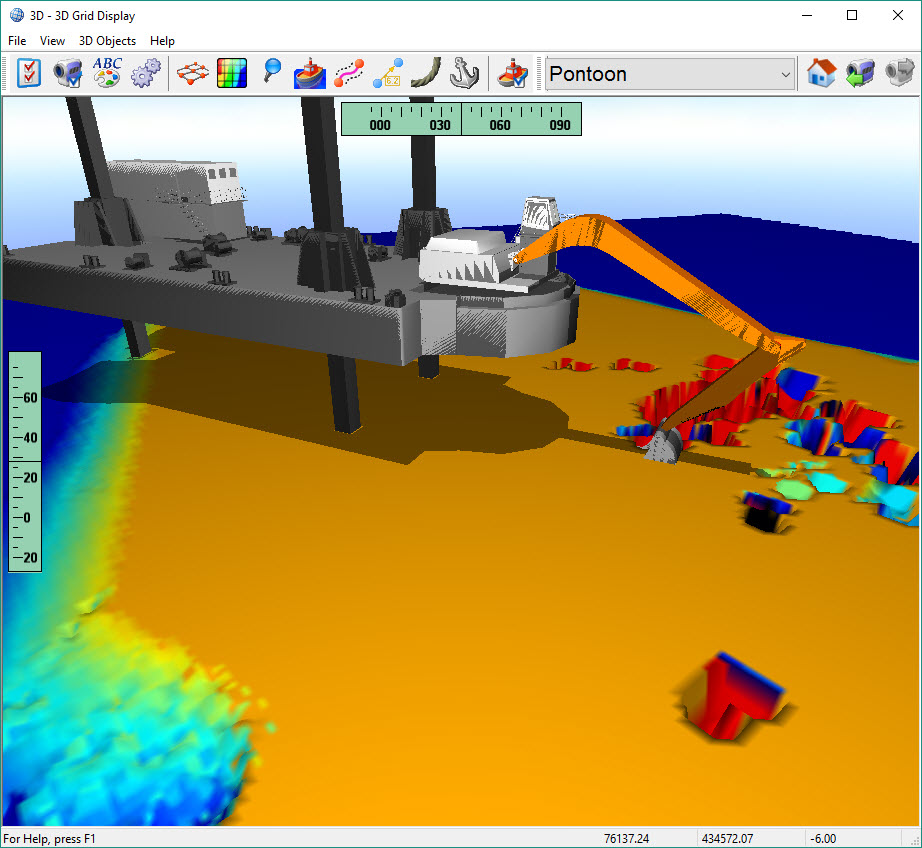The width and height of the screenshot is (922, 848).
Task: Open the checklist options icon
Action: point(29,74)
